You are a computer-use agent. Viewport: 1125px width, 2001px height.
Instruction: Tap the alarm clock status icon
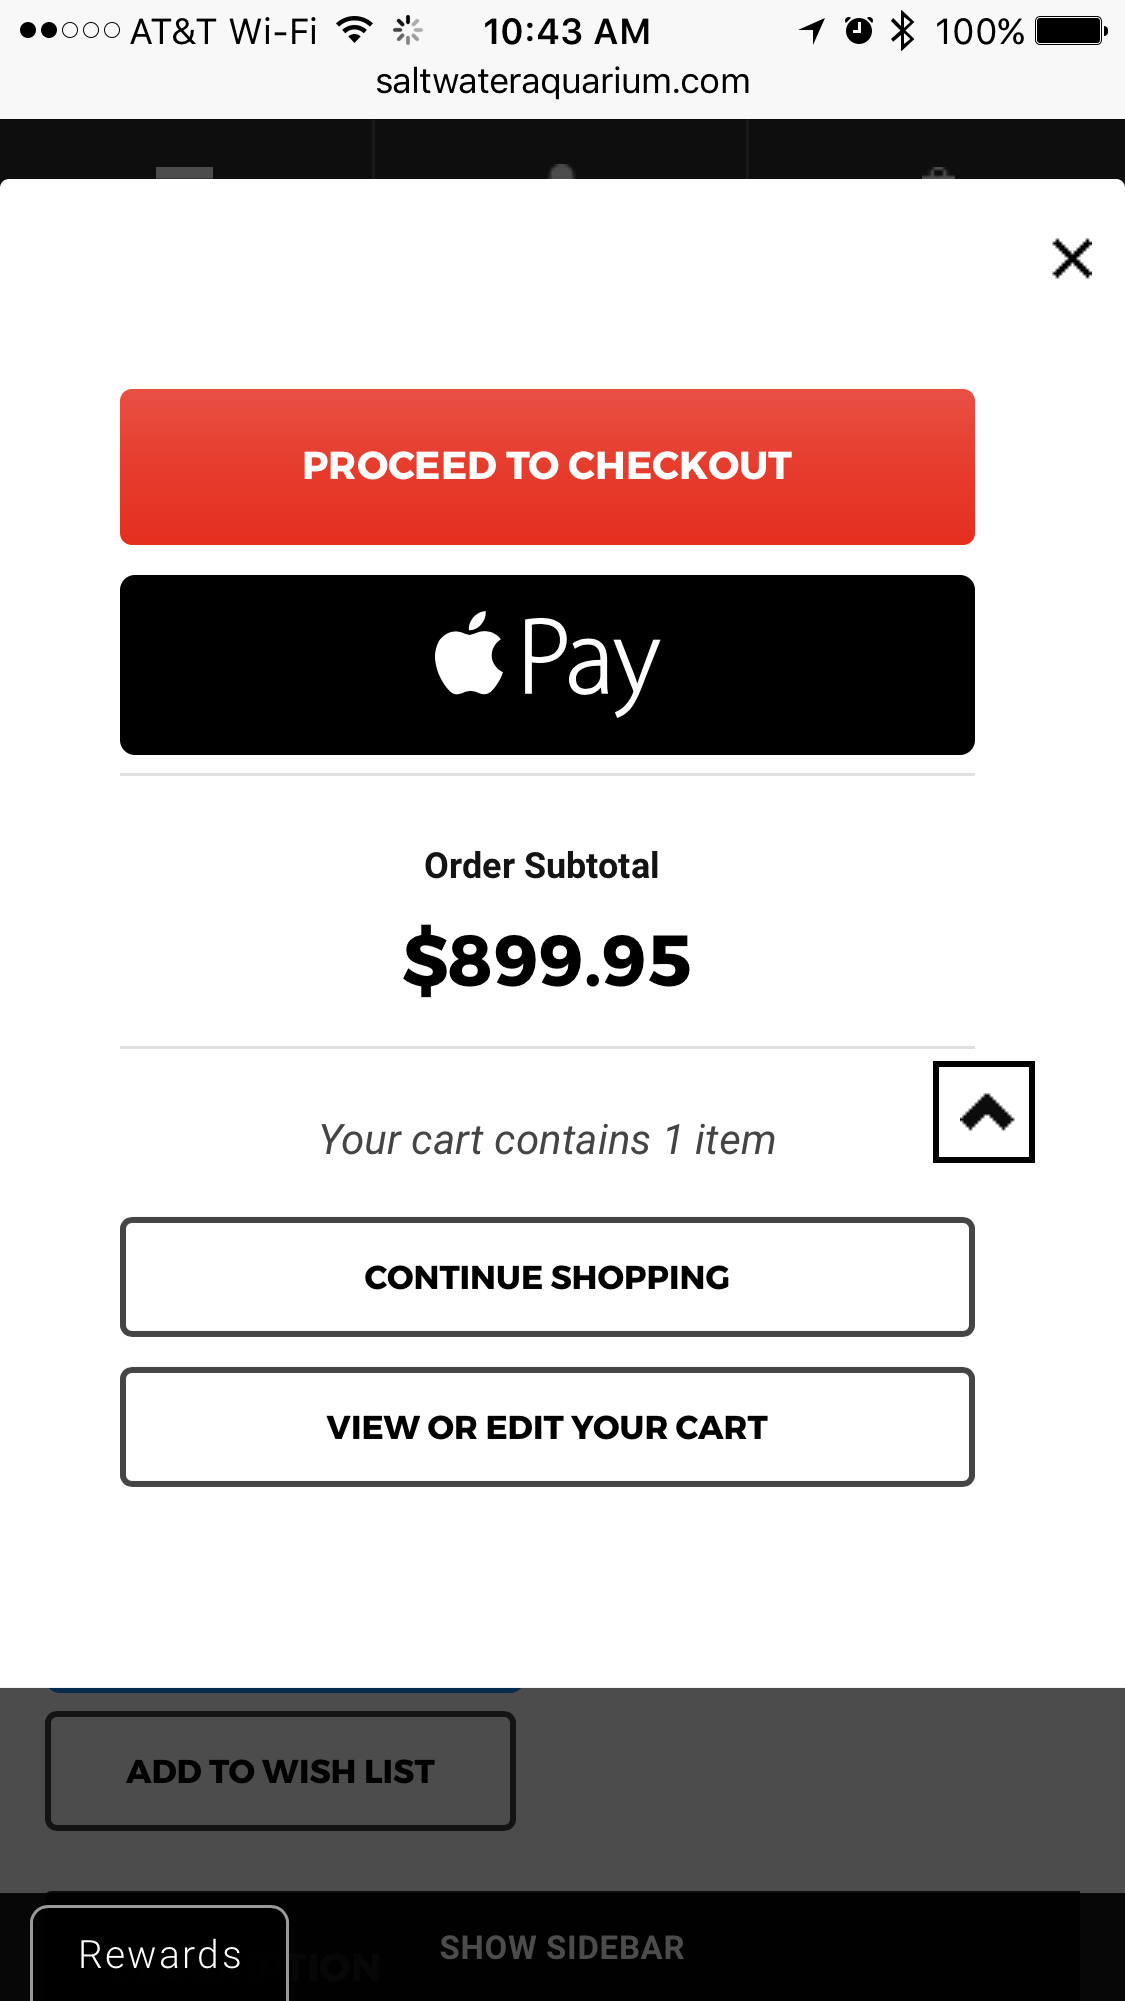[858, 31]
